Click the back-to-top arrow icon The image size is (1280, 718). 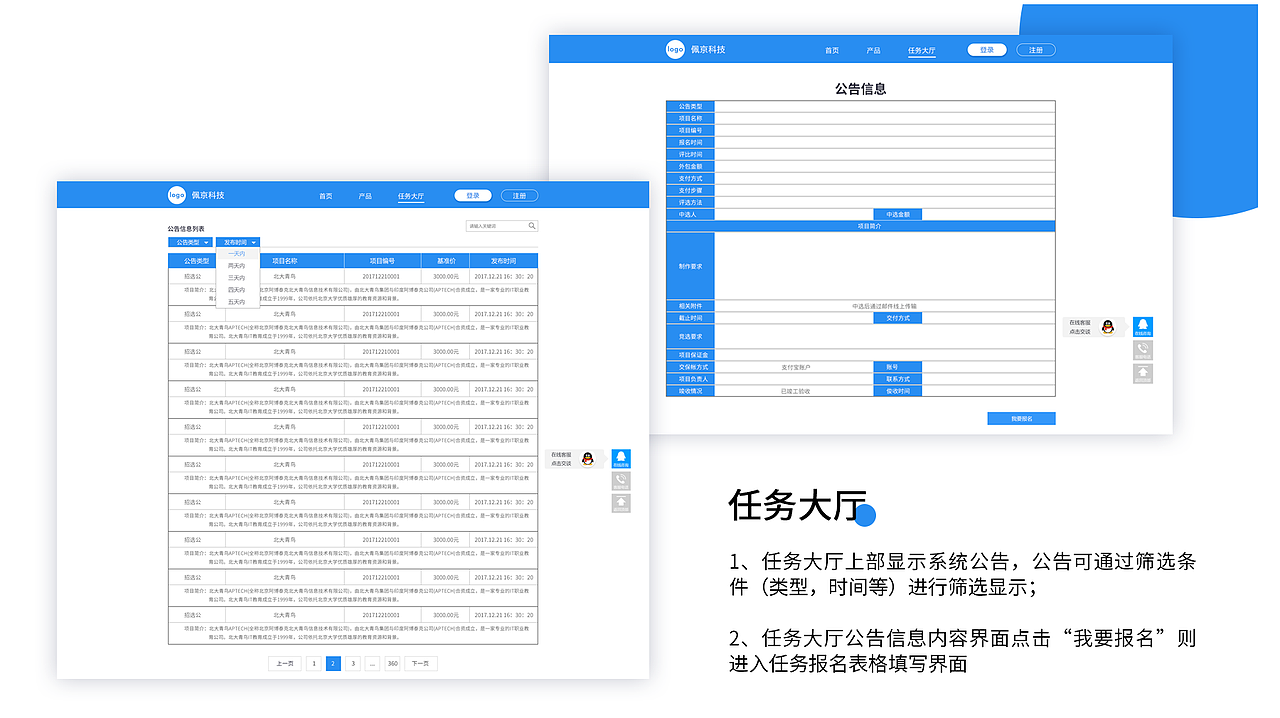pos(620,503)
